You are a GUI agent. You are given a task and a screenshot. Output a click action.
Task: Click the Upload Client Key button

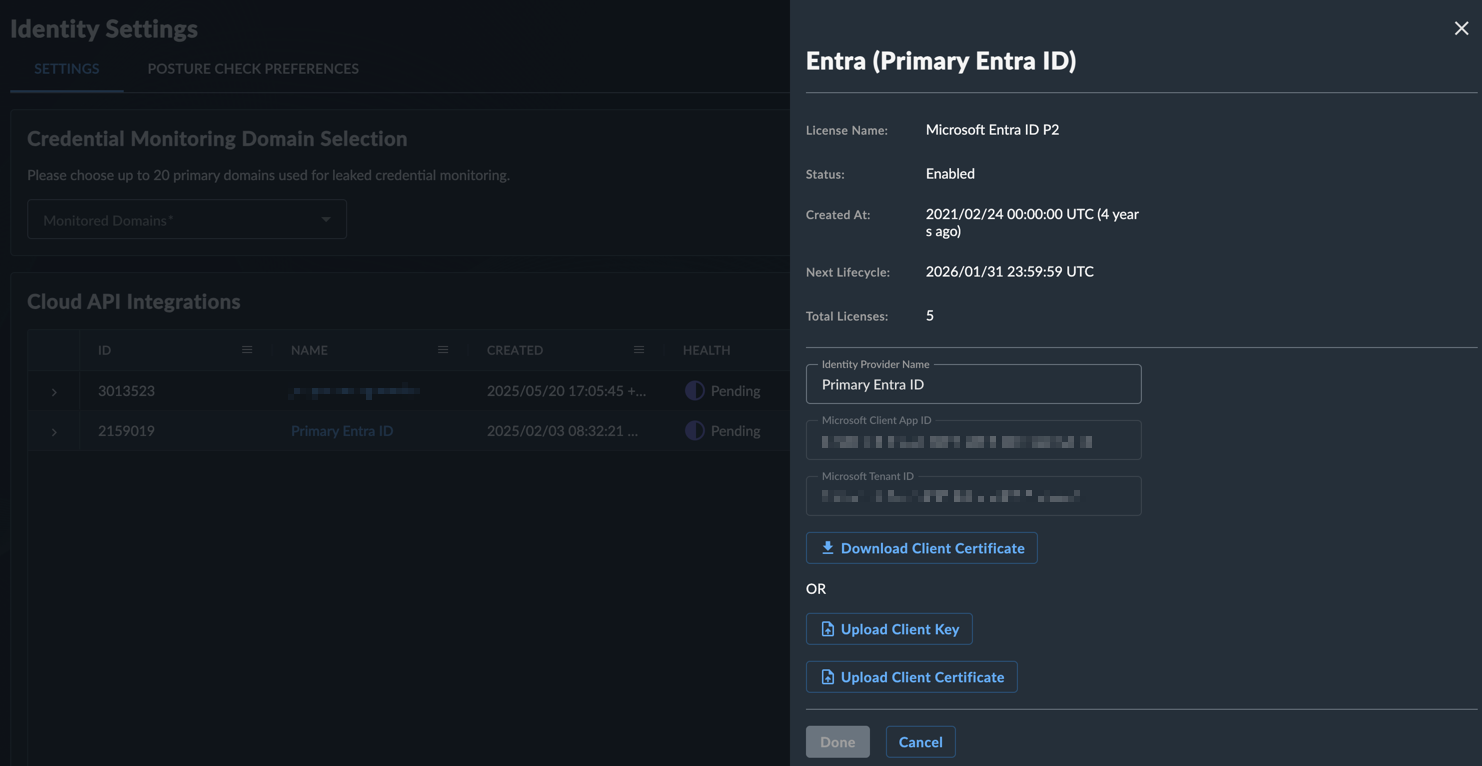pyautogui.click(x=889, y=629)
